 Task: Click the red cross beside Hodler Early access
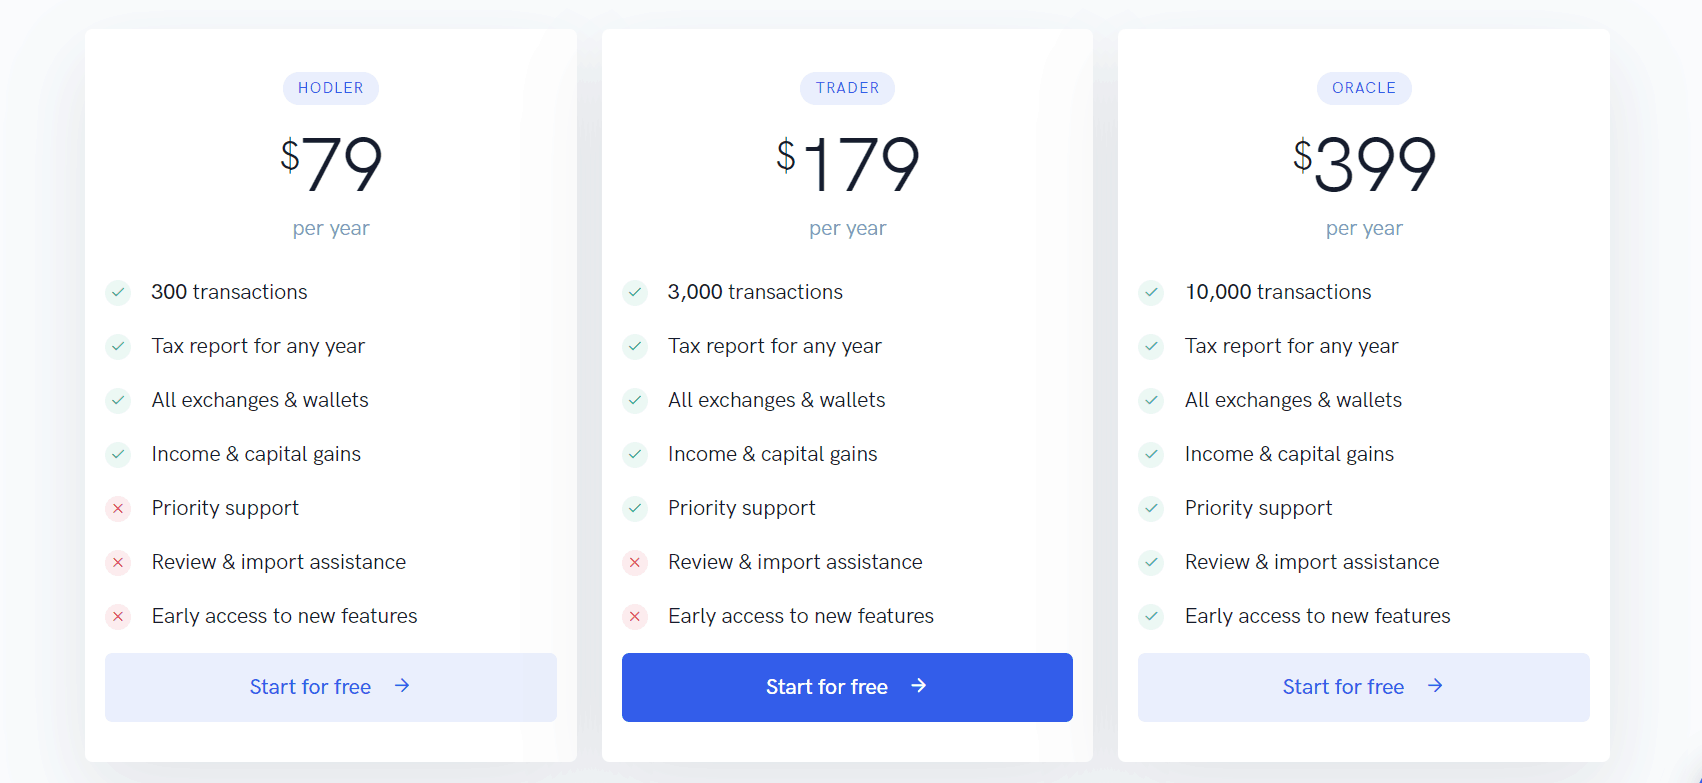pos(118,616)
